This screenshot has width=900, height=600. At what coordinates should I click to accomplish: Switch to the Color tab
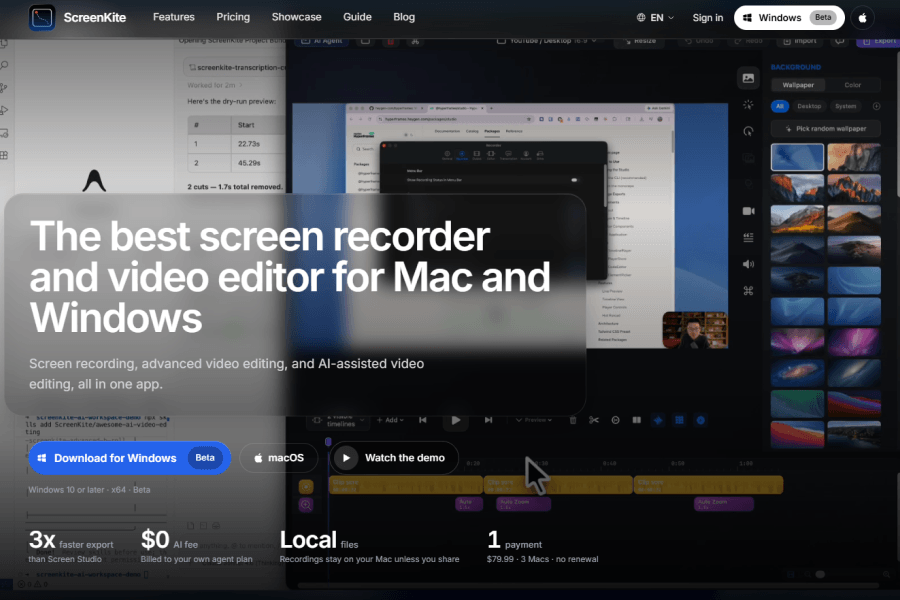click(x=852, y=85)
